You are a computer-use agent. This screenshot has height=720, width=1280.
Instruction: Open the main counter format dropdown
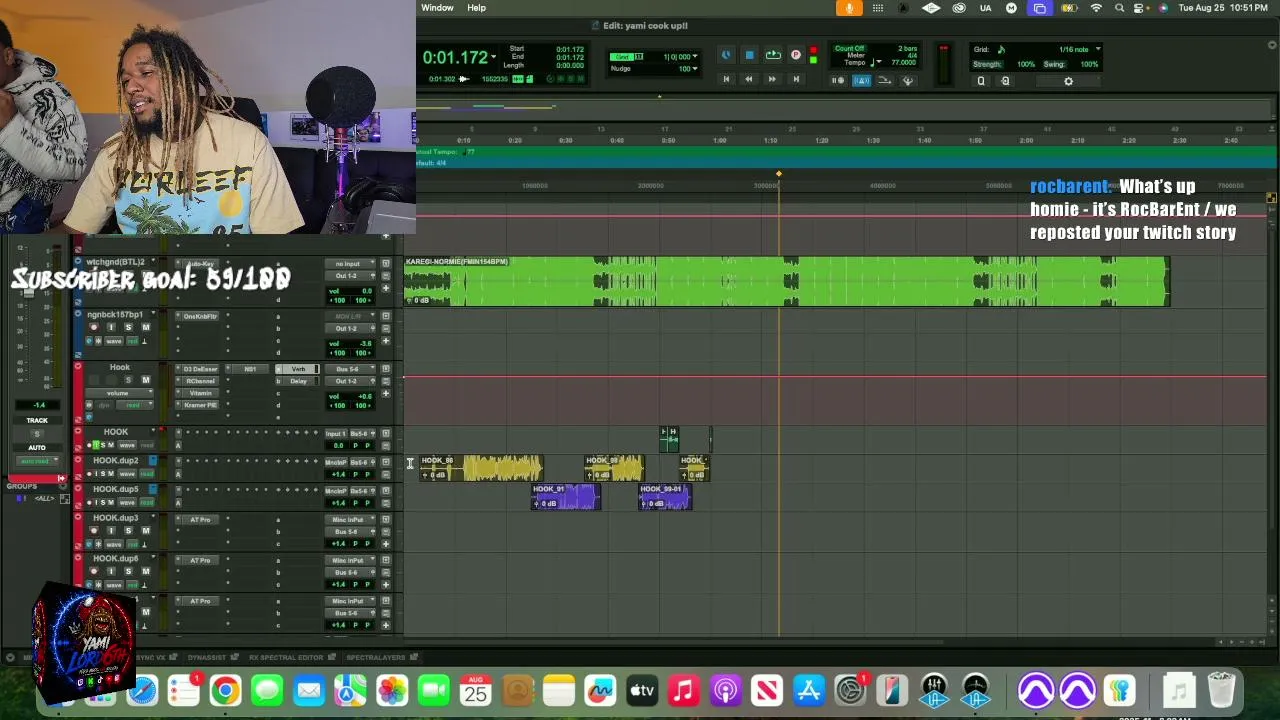(x=493, y=57)
